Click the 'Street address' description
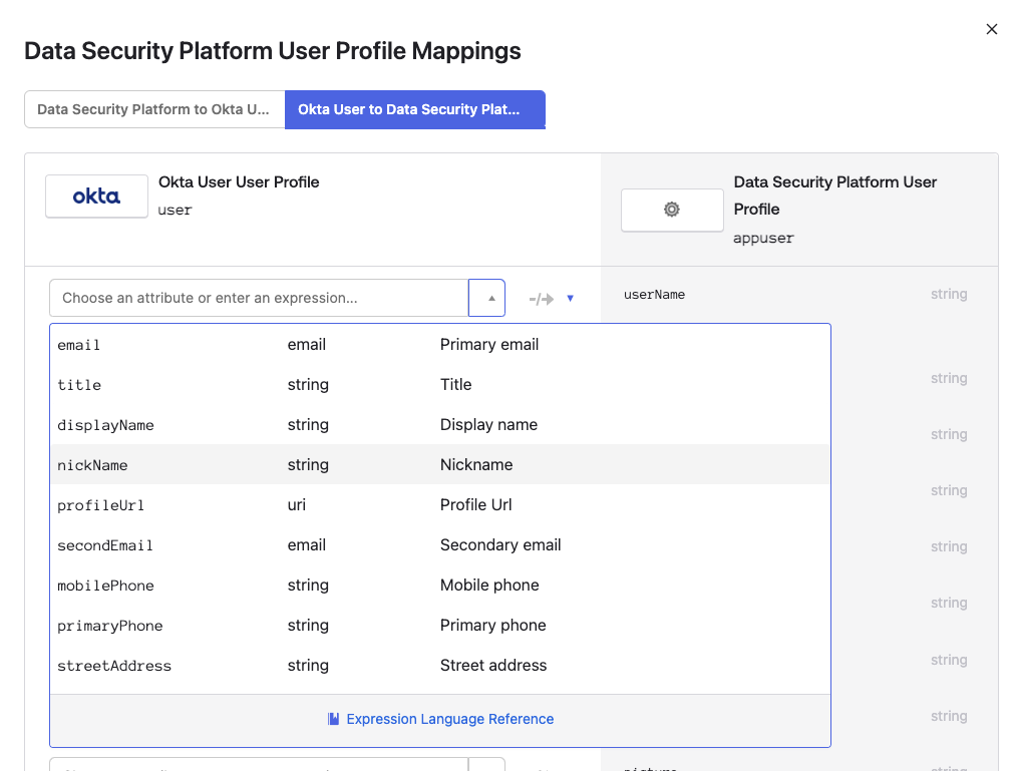This screenshot has width=1014, height=772. (493, 665)
